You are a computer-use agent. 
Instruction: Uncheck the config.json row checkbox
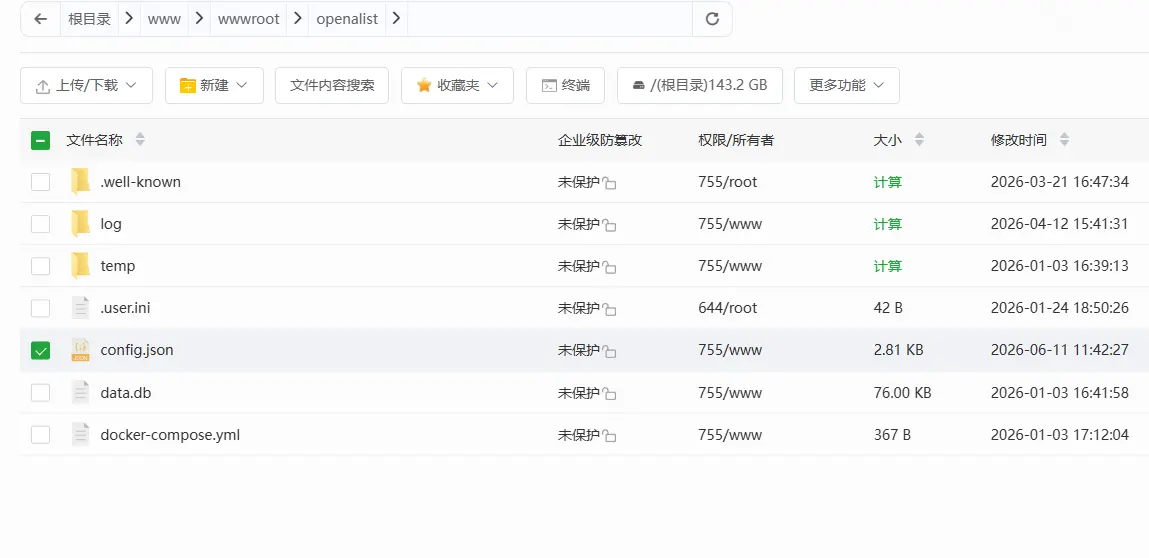pyautogui.click(x=40, y=350)
